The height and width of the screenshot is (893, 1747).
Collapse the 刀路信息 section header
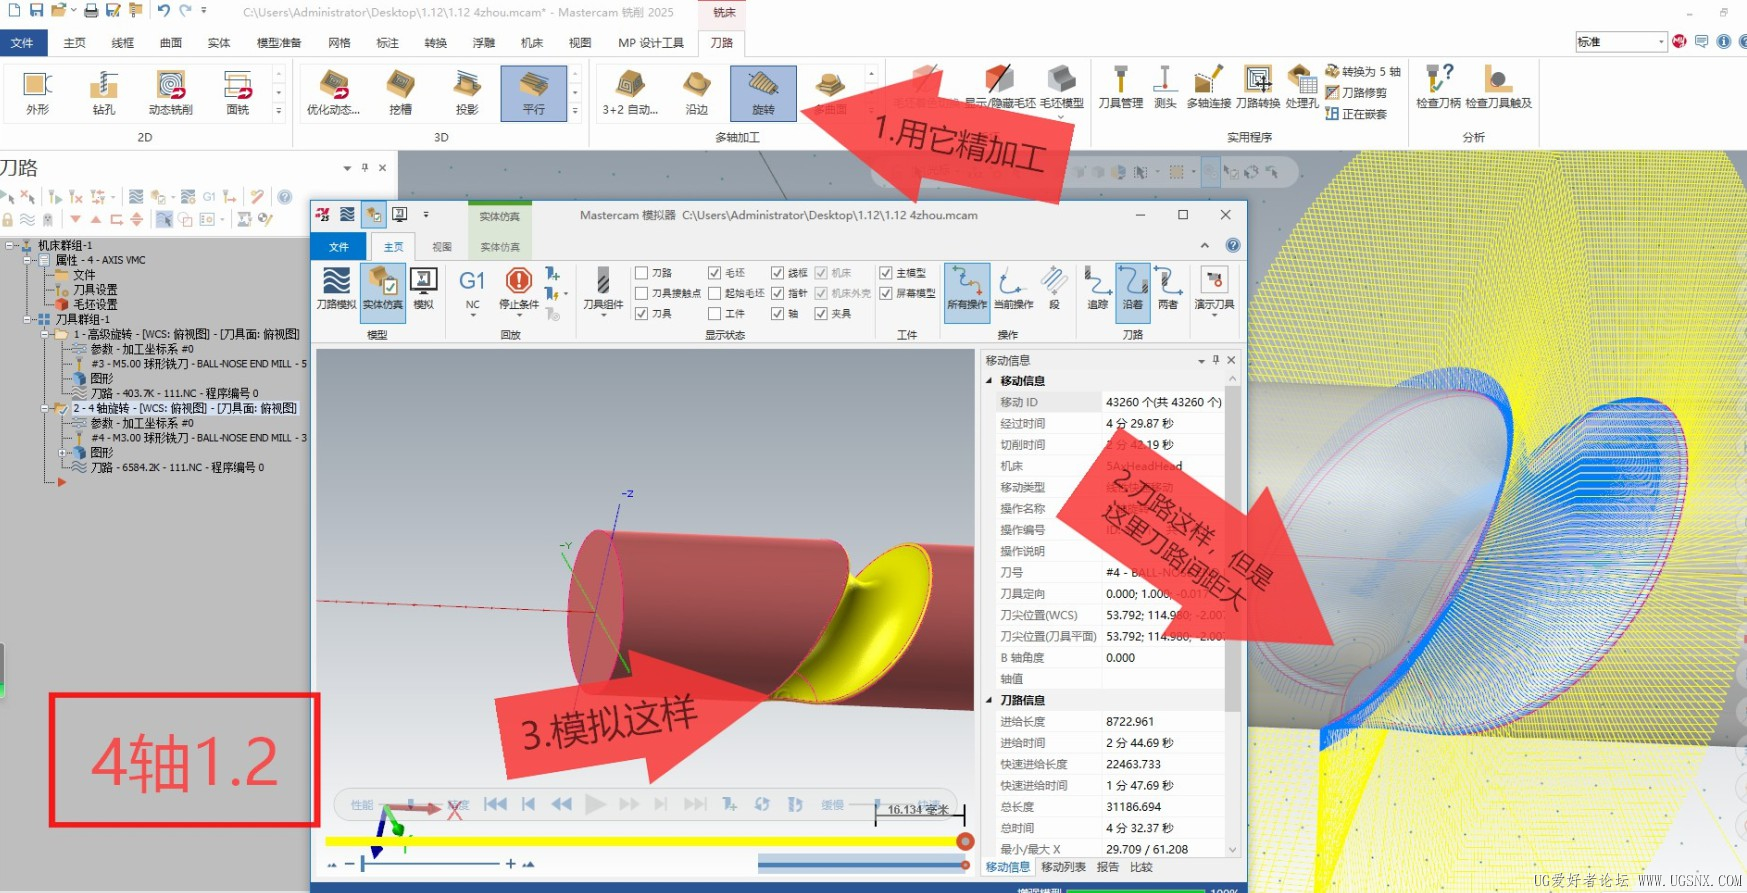(x=990, y=700)
